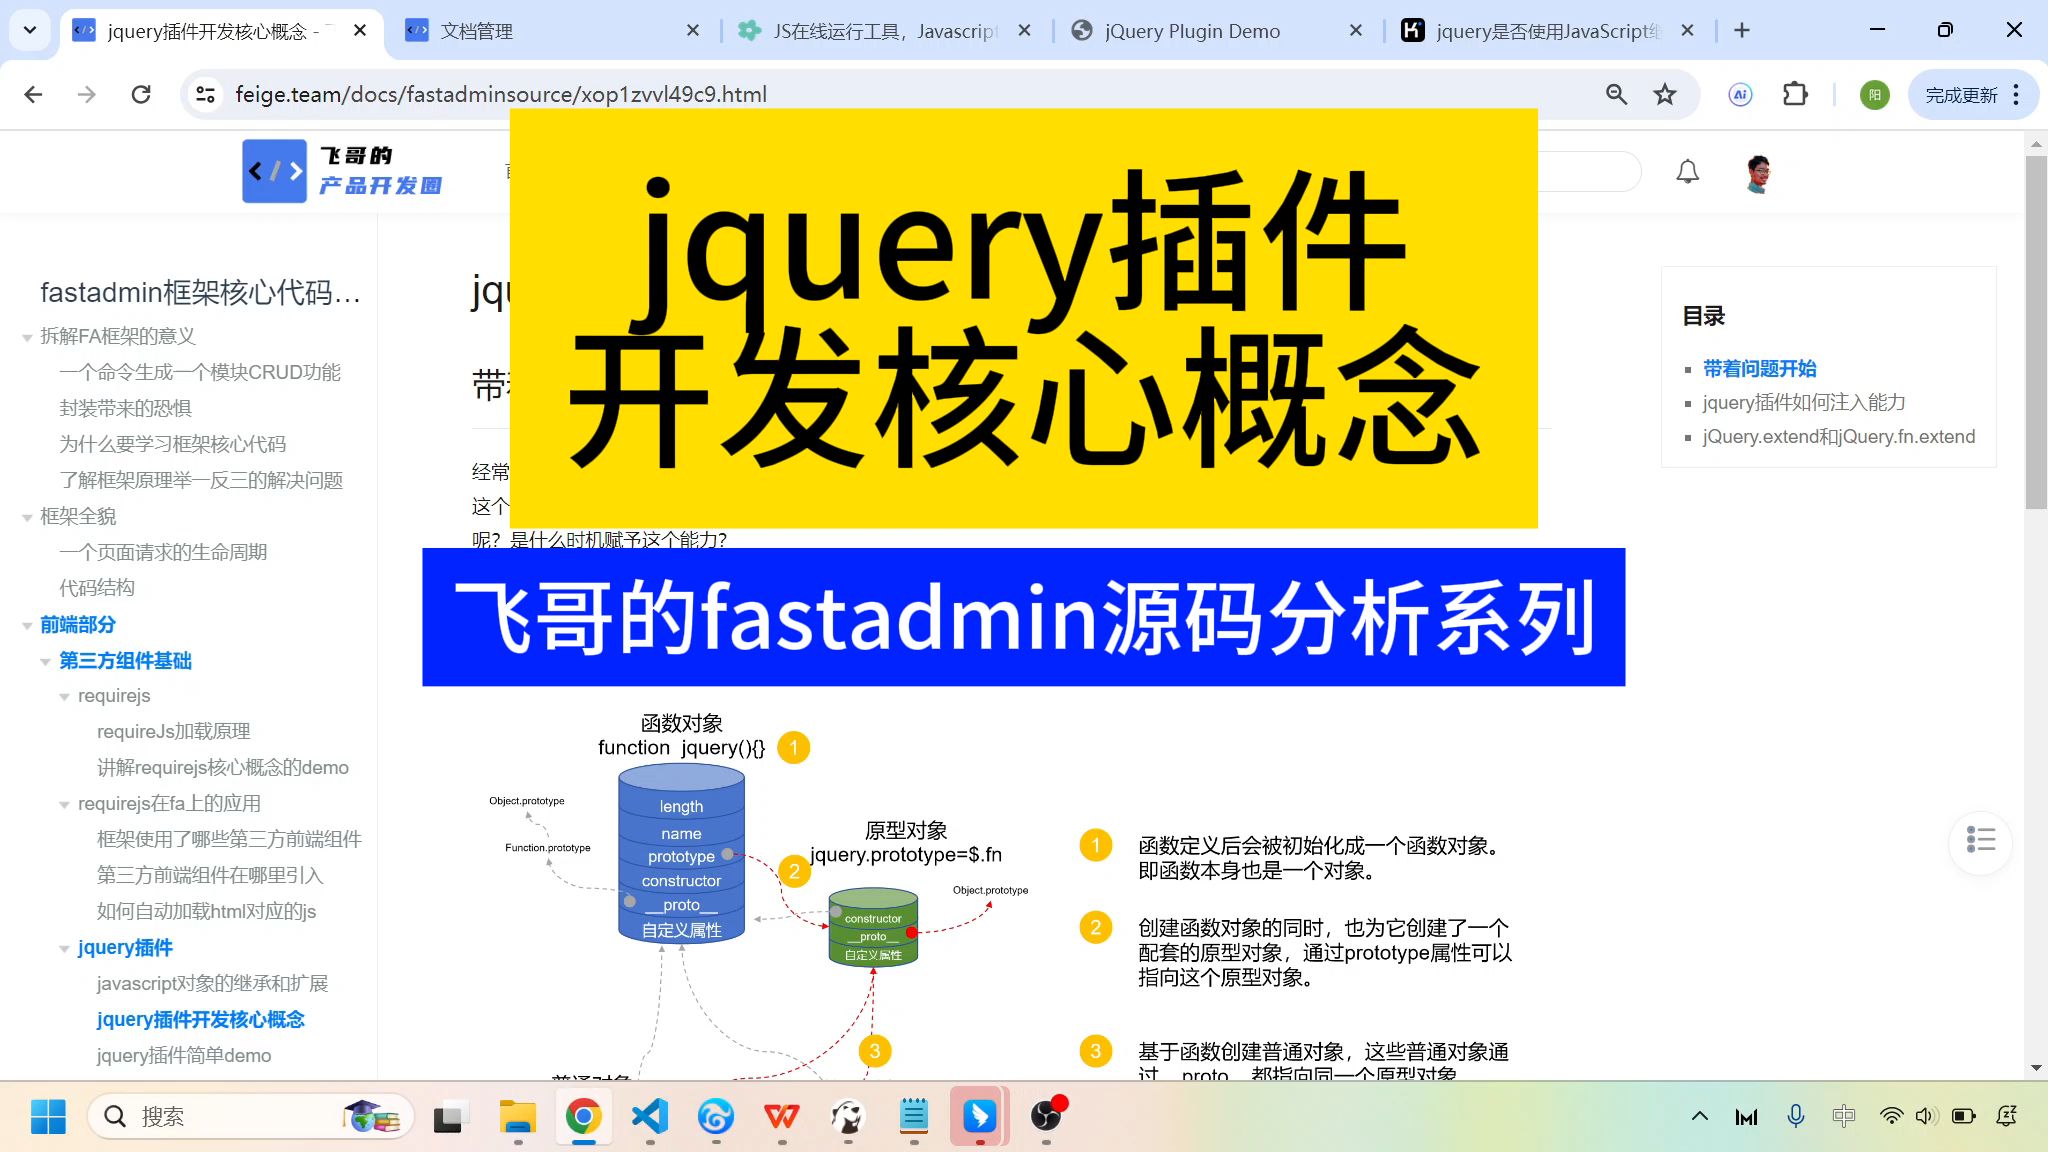Bookmark this page with star icon

1664,94
